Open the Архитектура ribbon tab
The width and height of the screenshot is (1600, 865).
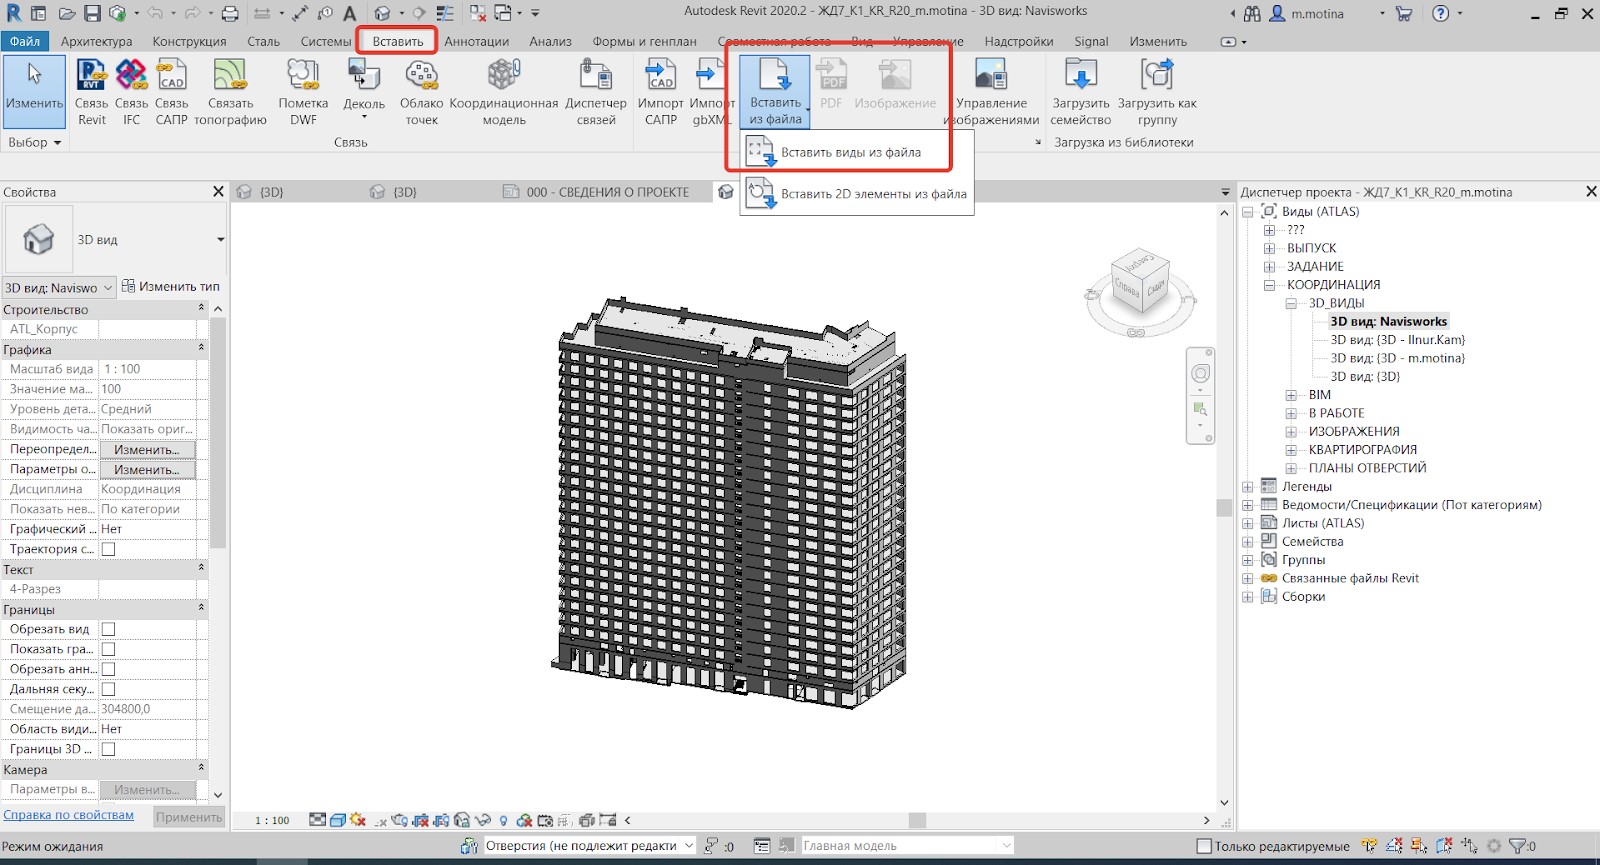pos(96,41)
